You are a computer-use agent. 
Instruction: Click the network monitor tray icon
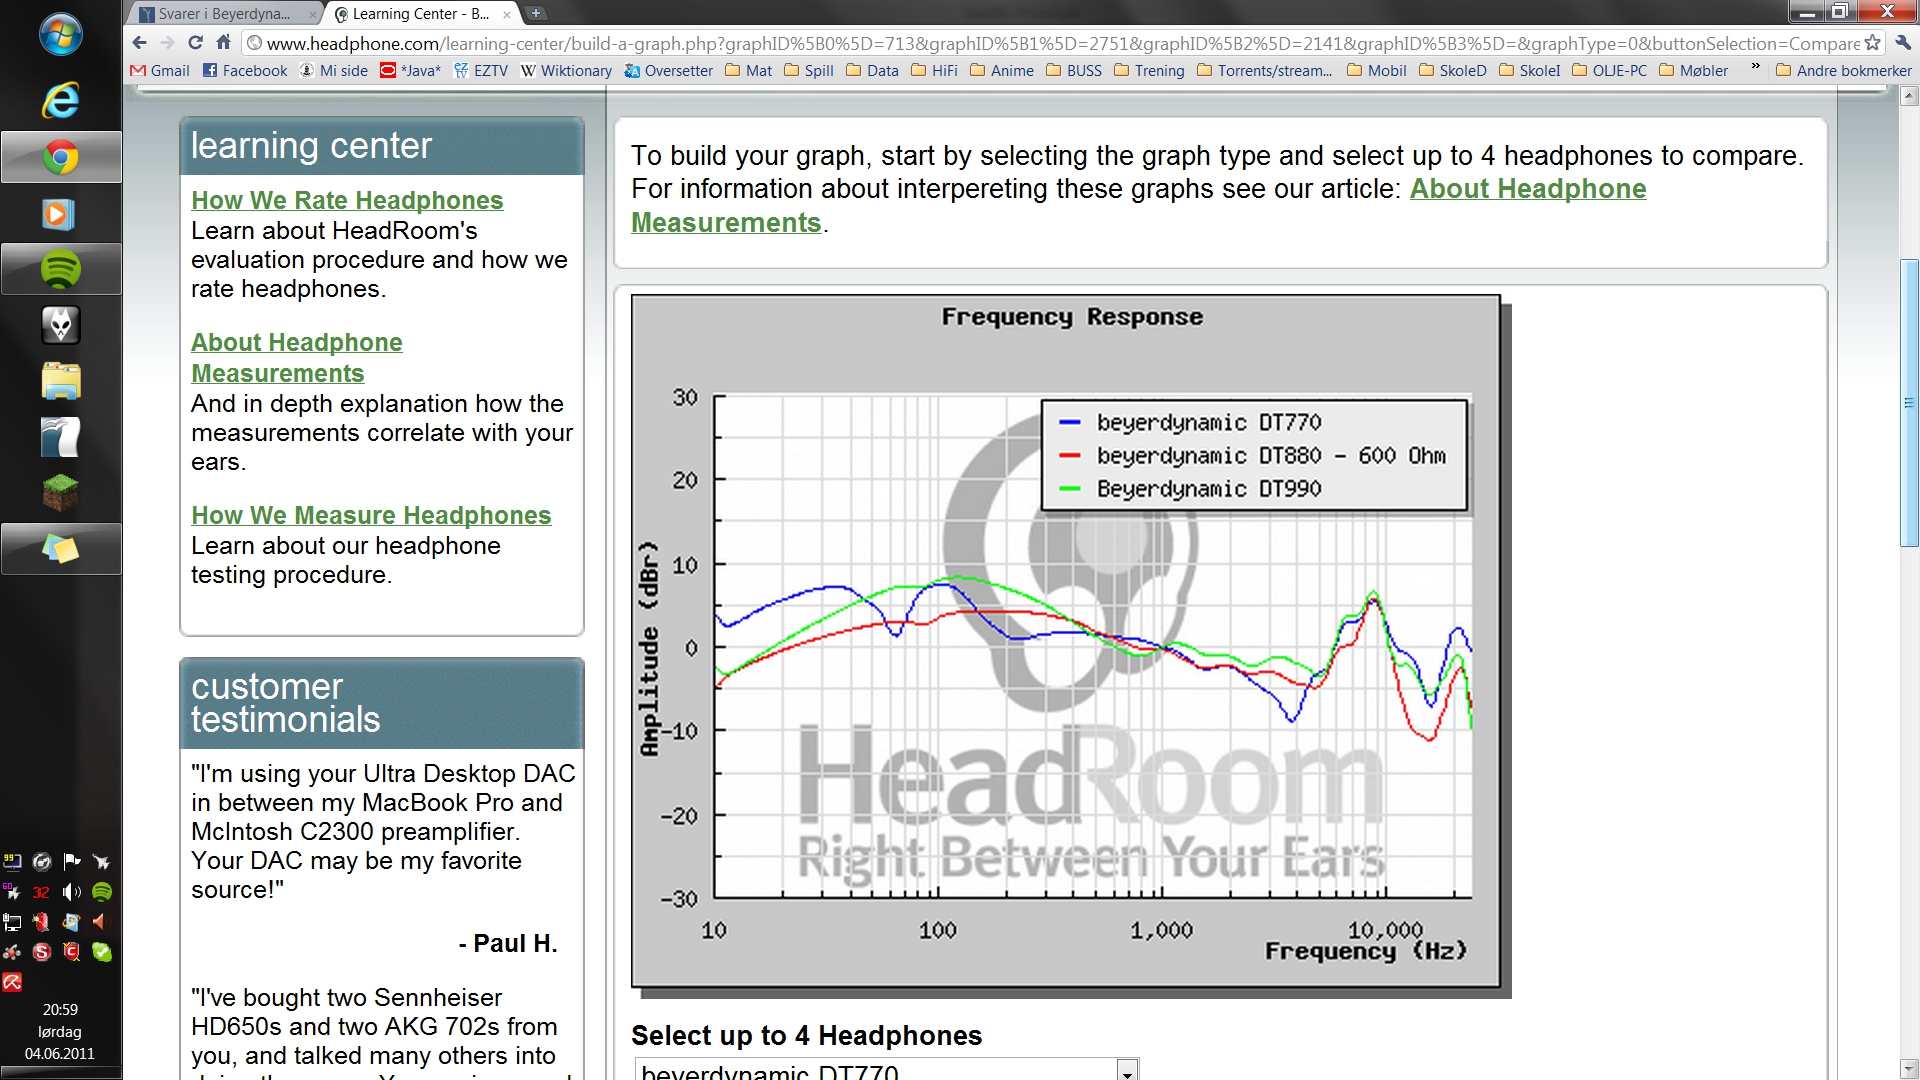(x=12, y=922)
